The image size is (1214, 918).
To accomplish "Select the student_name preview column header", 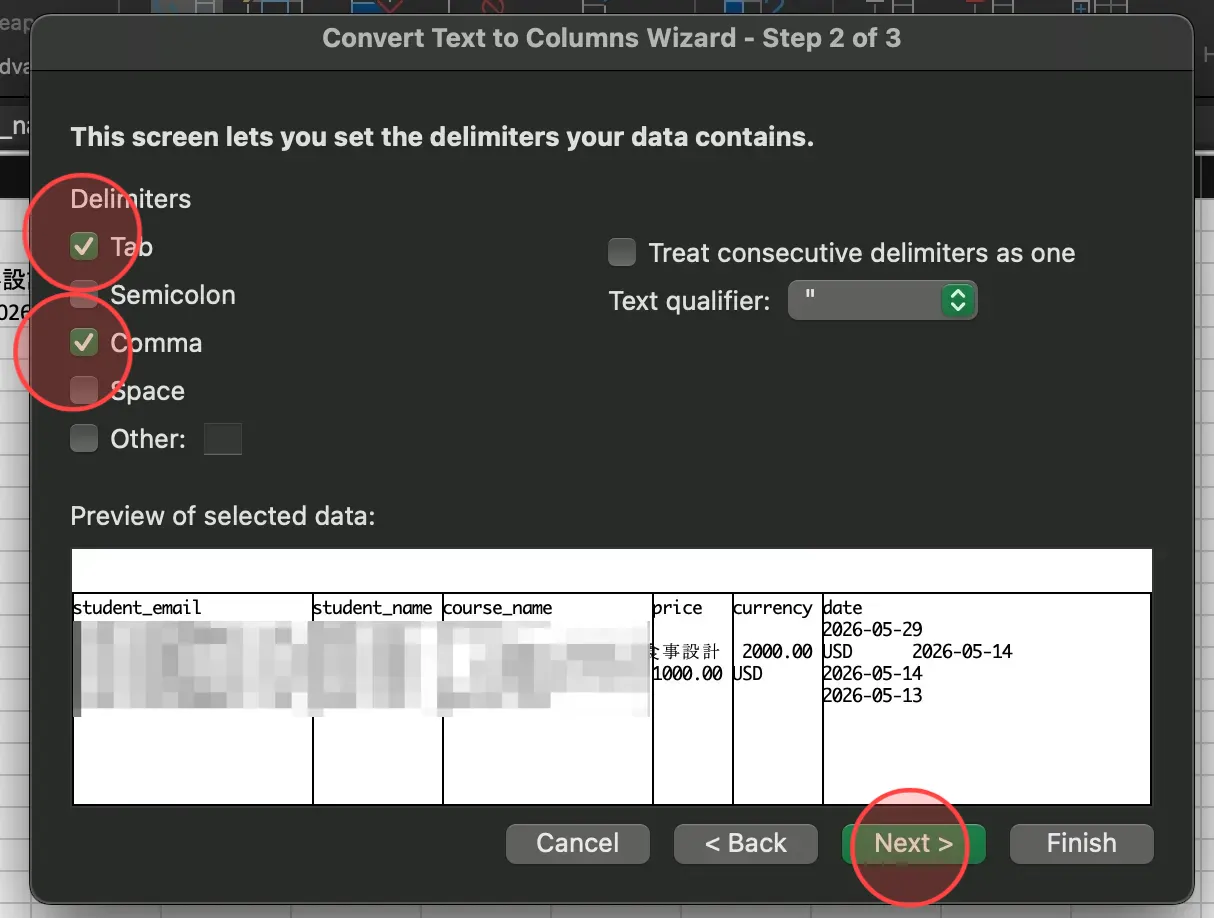I will (x=373, y=608).
